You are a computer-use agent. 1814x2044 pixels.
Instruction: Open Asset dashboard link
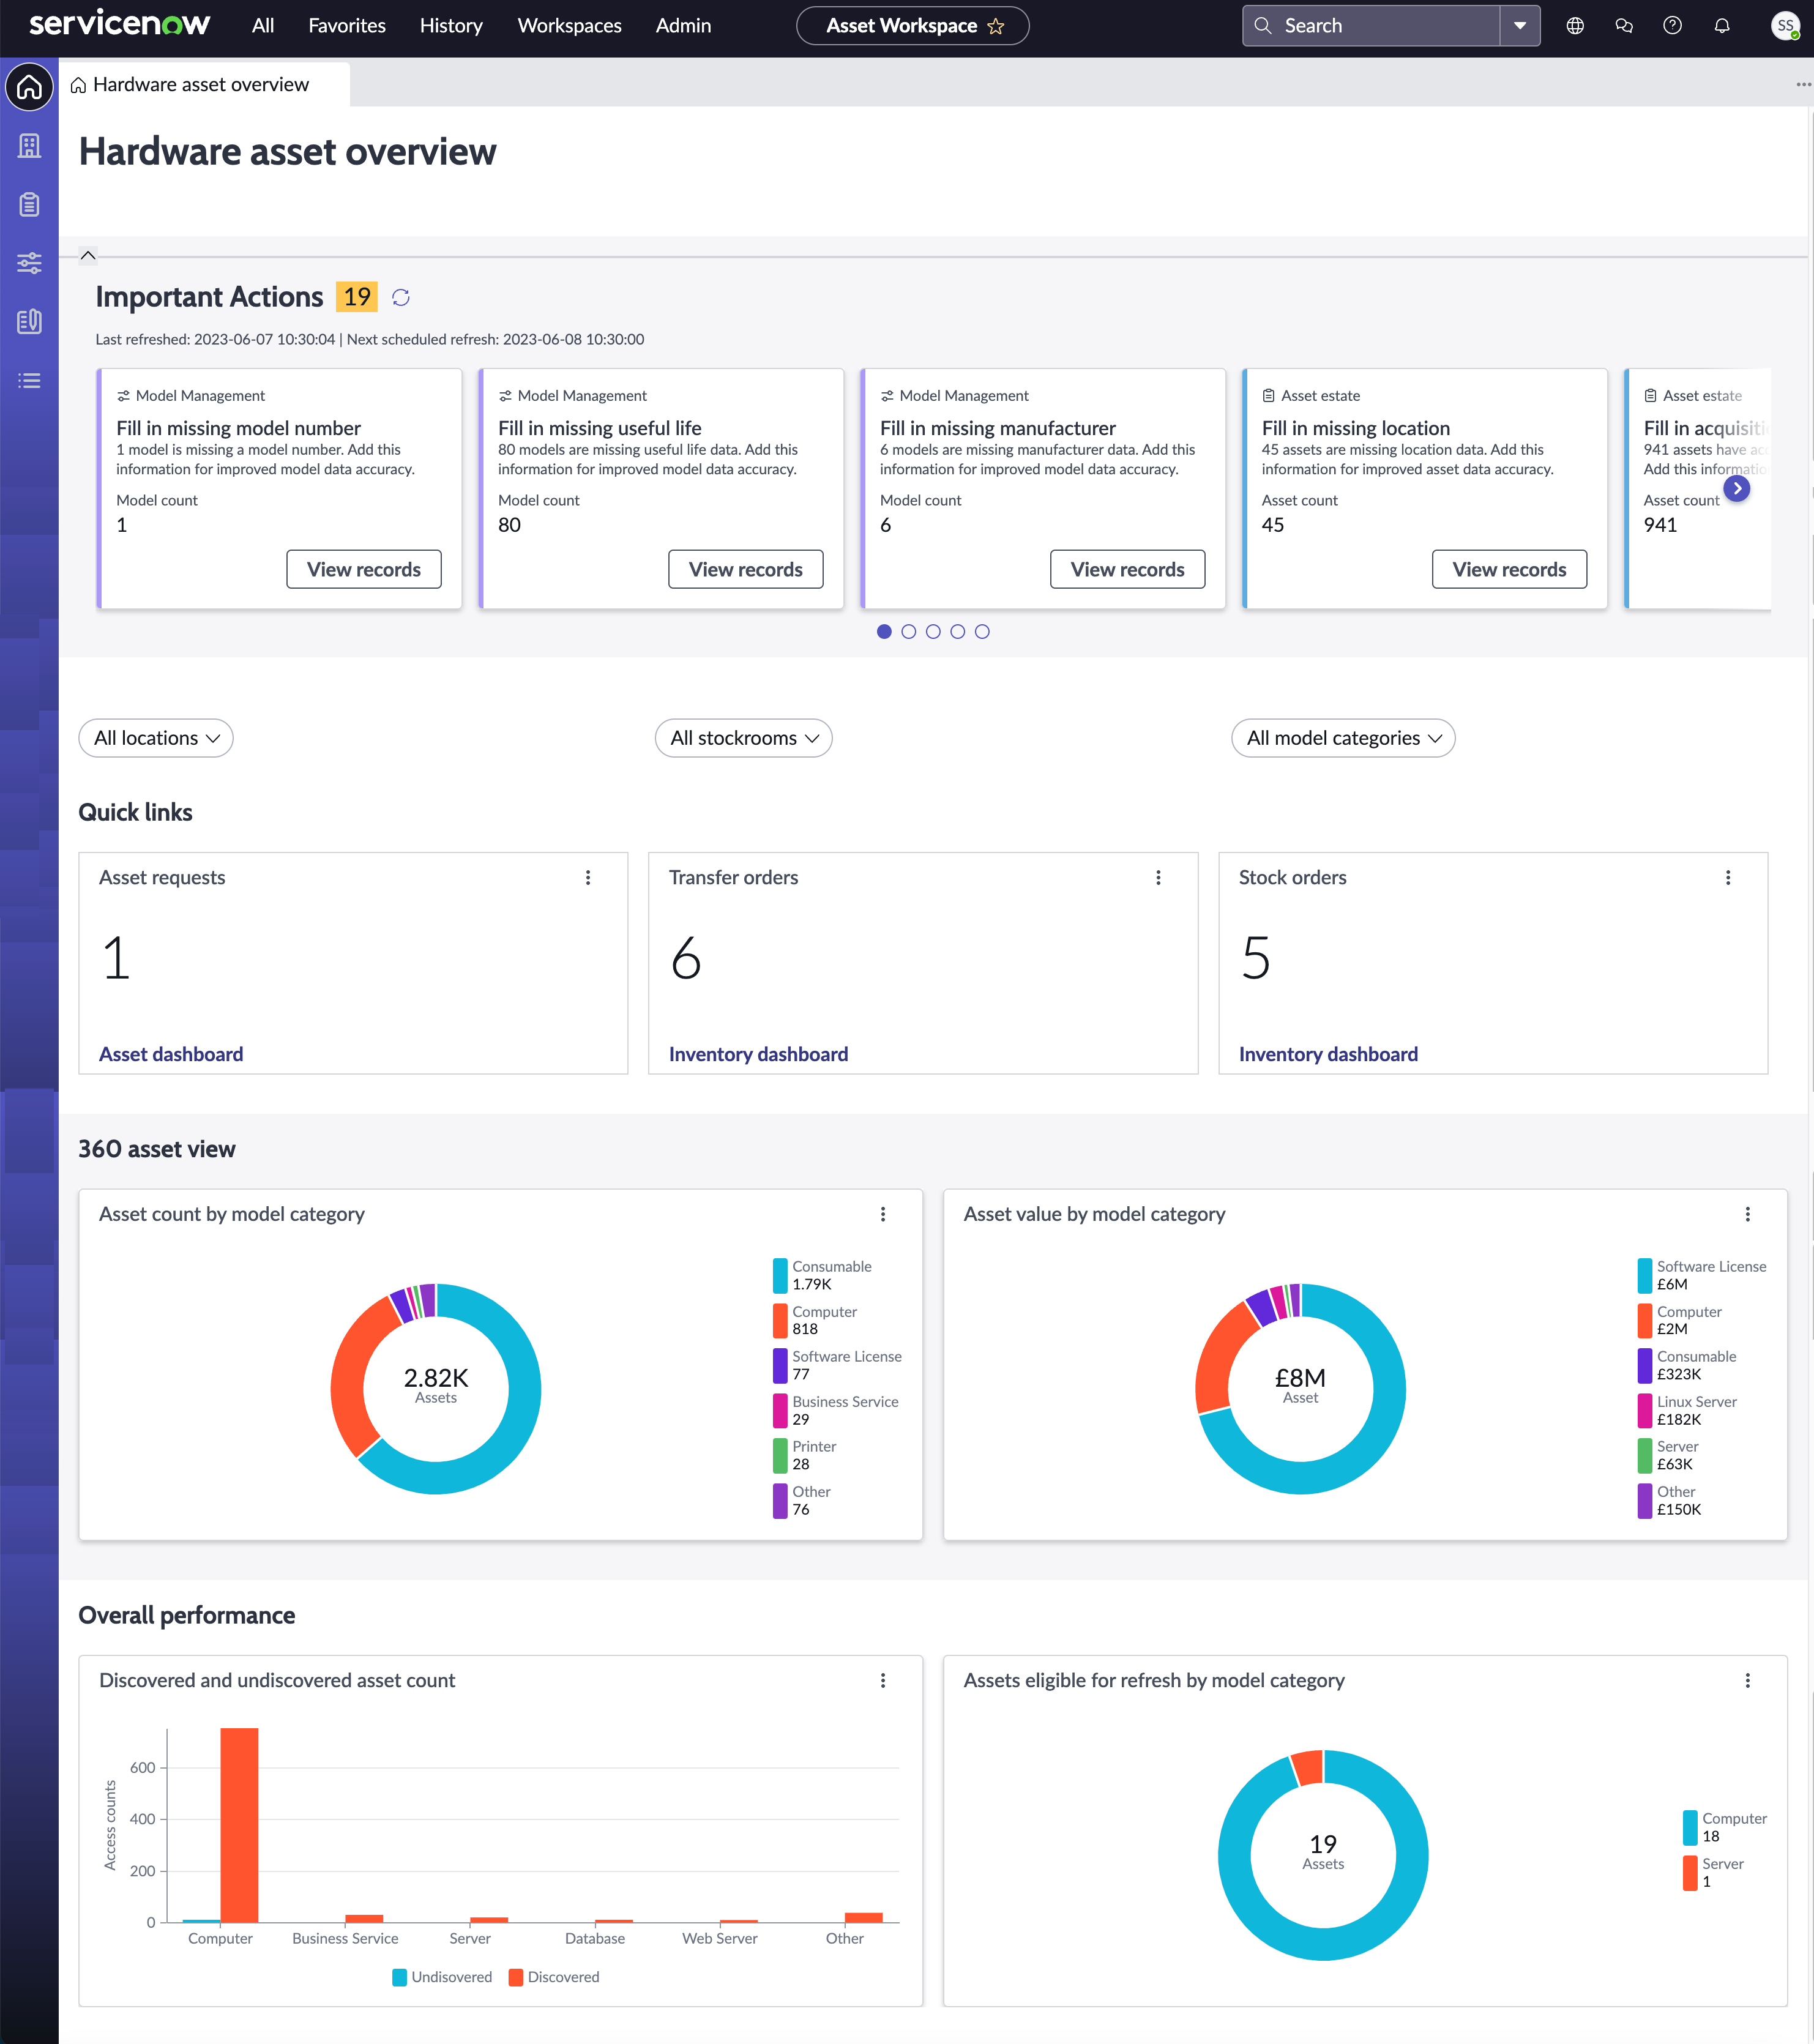pos(171,1053)
